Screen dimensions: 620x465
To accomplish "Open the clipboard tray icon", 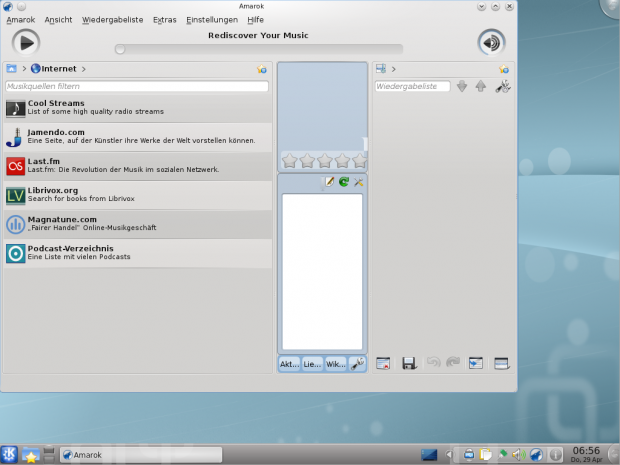I will point(486,455).
